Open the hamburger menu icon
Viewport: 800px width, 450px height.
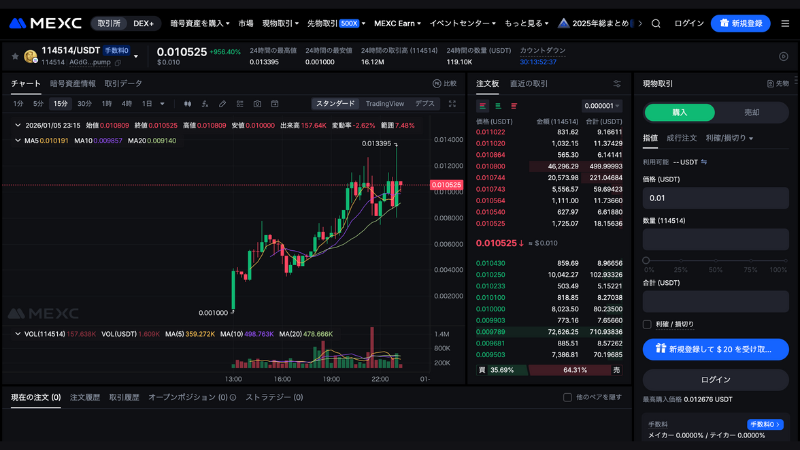tap(785, 23)
